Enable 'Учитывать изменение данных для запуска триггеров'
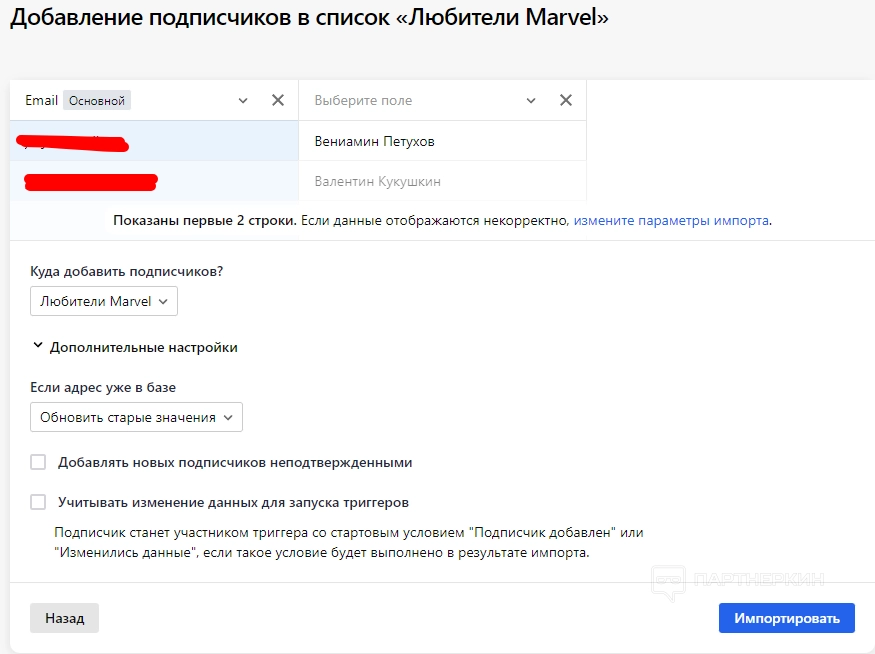This screenshot has height=654, width=875. tap(38, 502)
